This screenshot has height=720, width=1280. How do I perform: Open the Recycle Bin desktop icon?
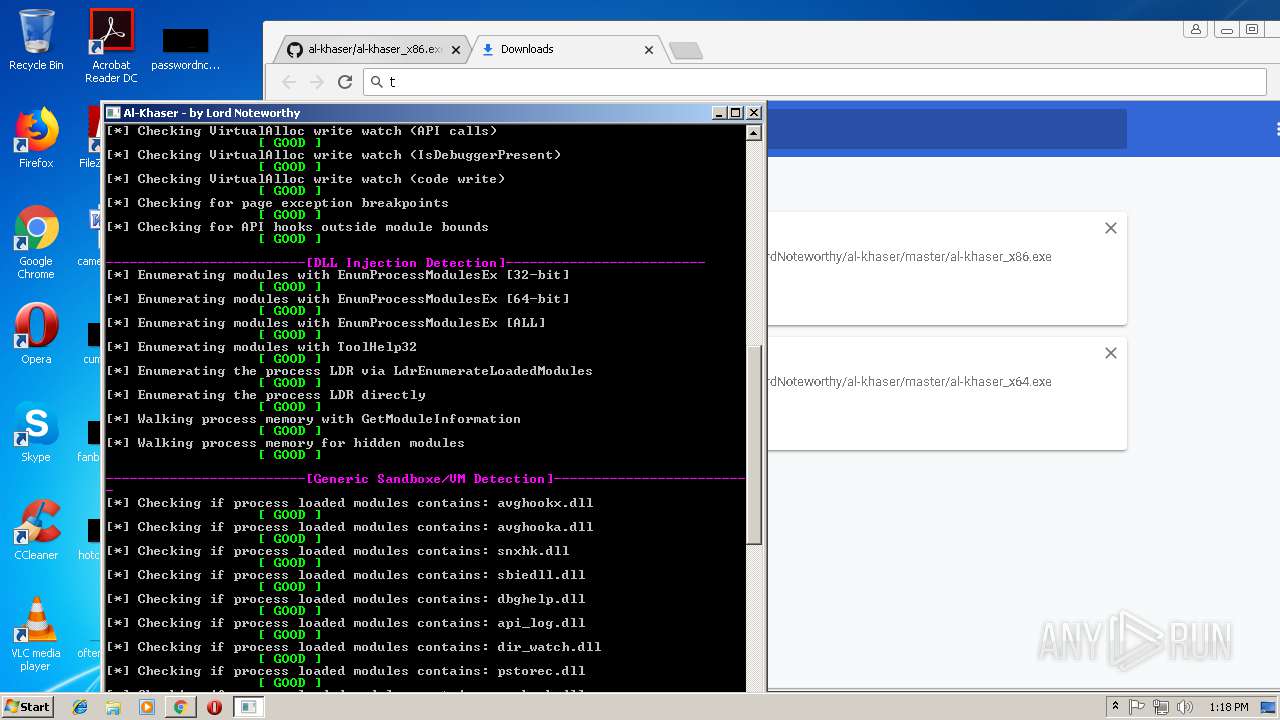pyautogui.click(x=36, y=40)
